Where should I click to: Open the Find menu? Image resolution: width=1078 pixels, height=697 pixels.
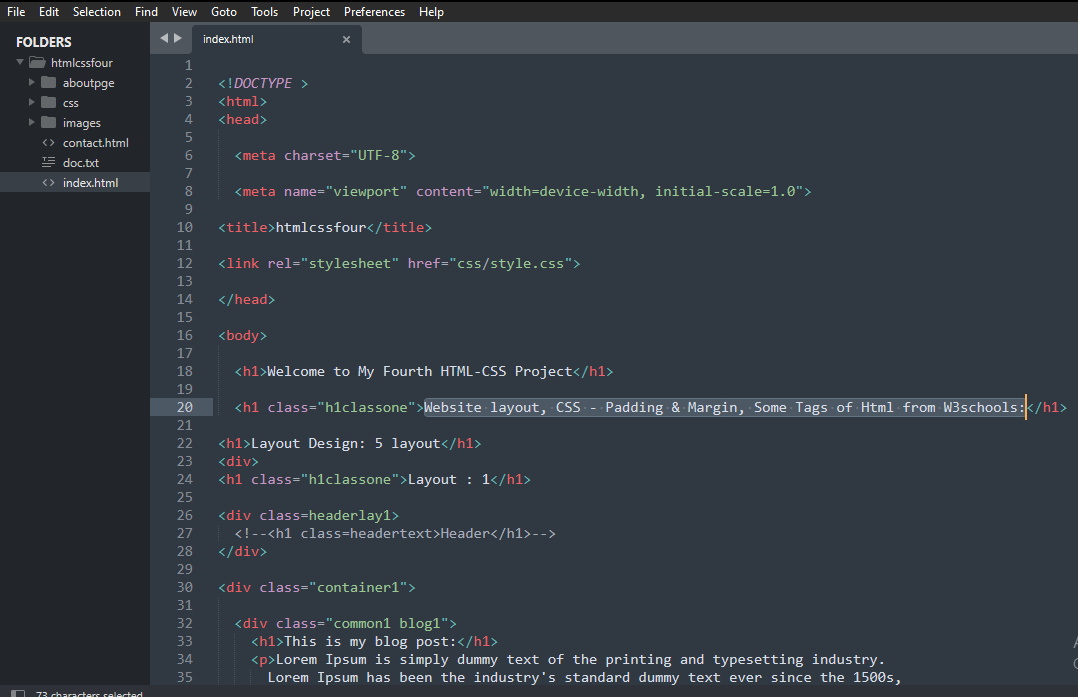click(146, 12)
